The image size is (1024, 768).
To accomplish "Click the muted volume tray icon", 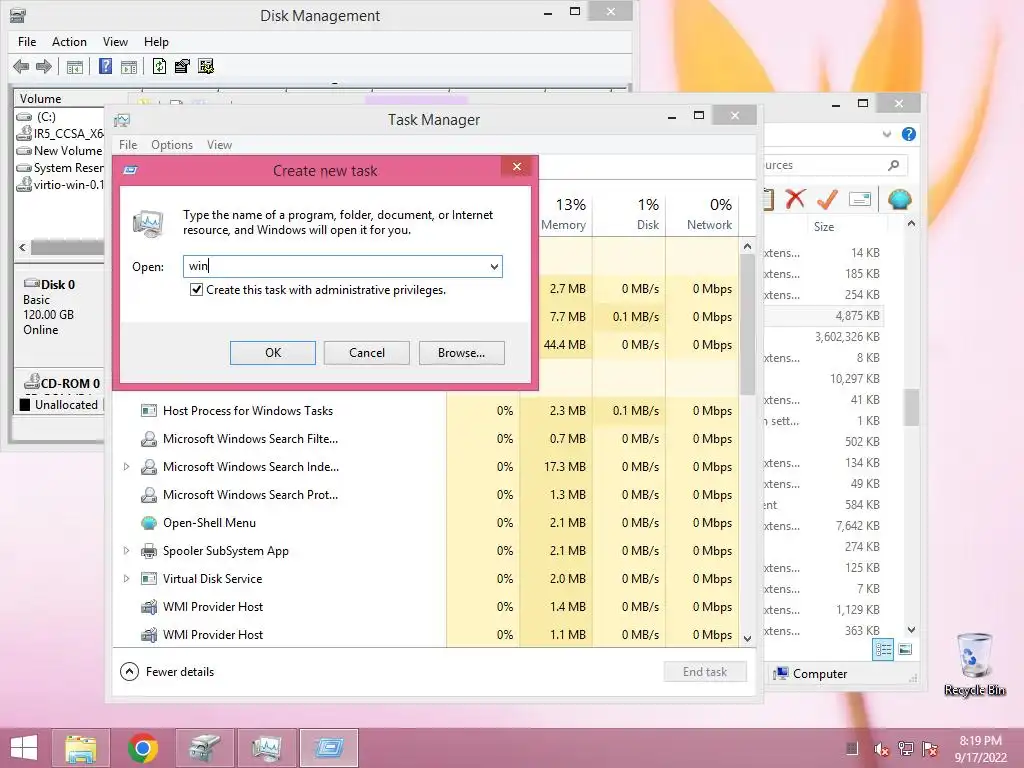I will tap(880, 748).
